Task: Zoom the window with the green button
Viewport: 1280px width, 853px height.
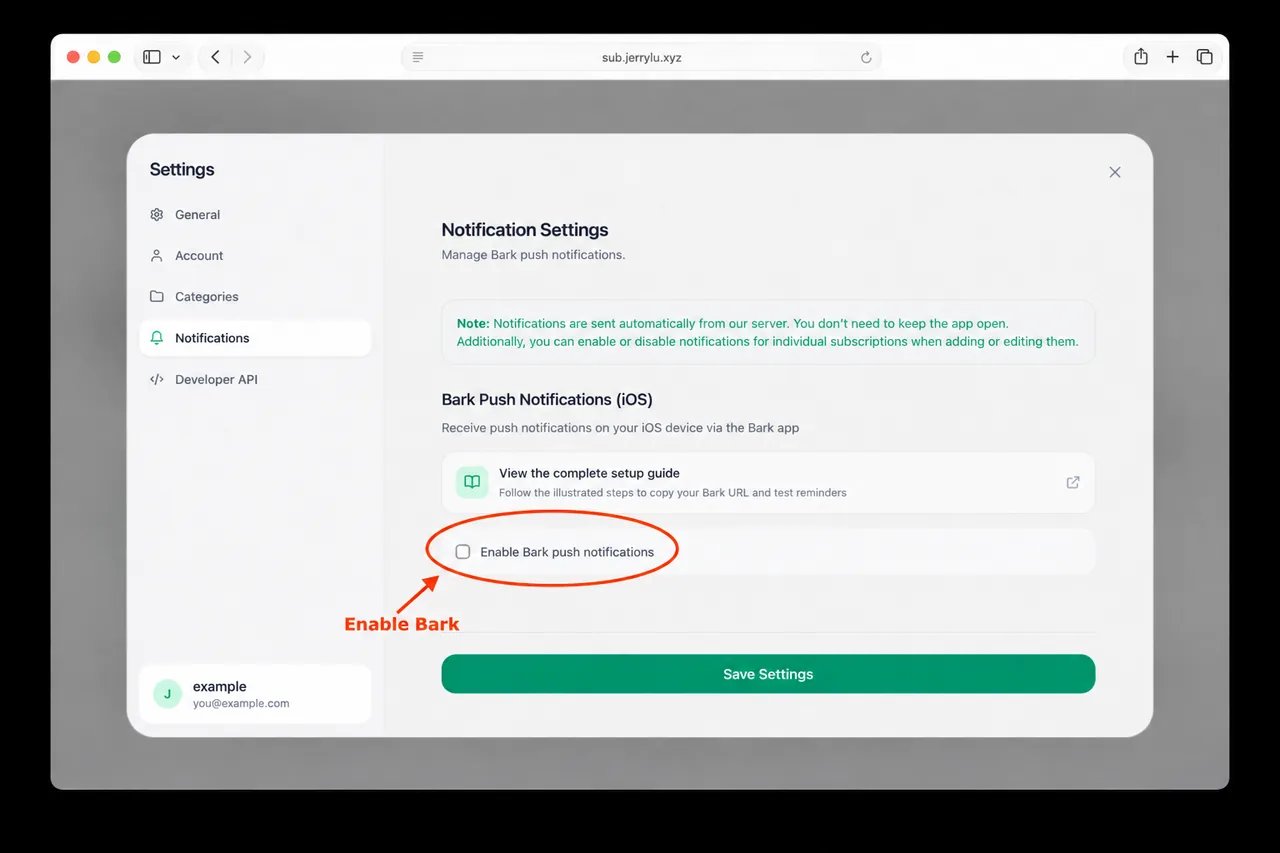Action: 114,57
